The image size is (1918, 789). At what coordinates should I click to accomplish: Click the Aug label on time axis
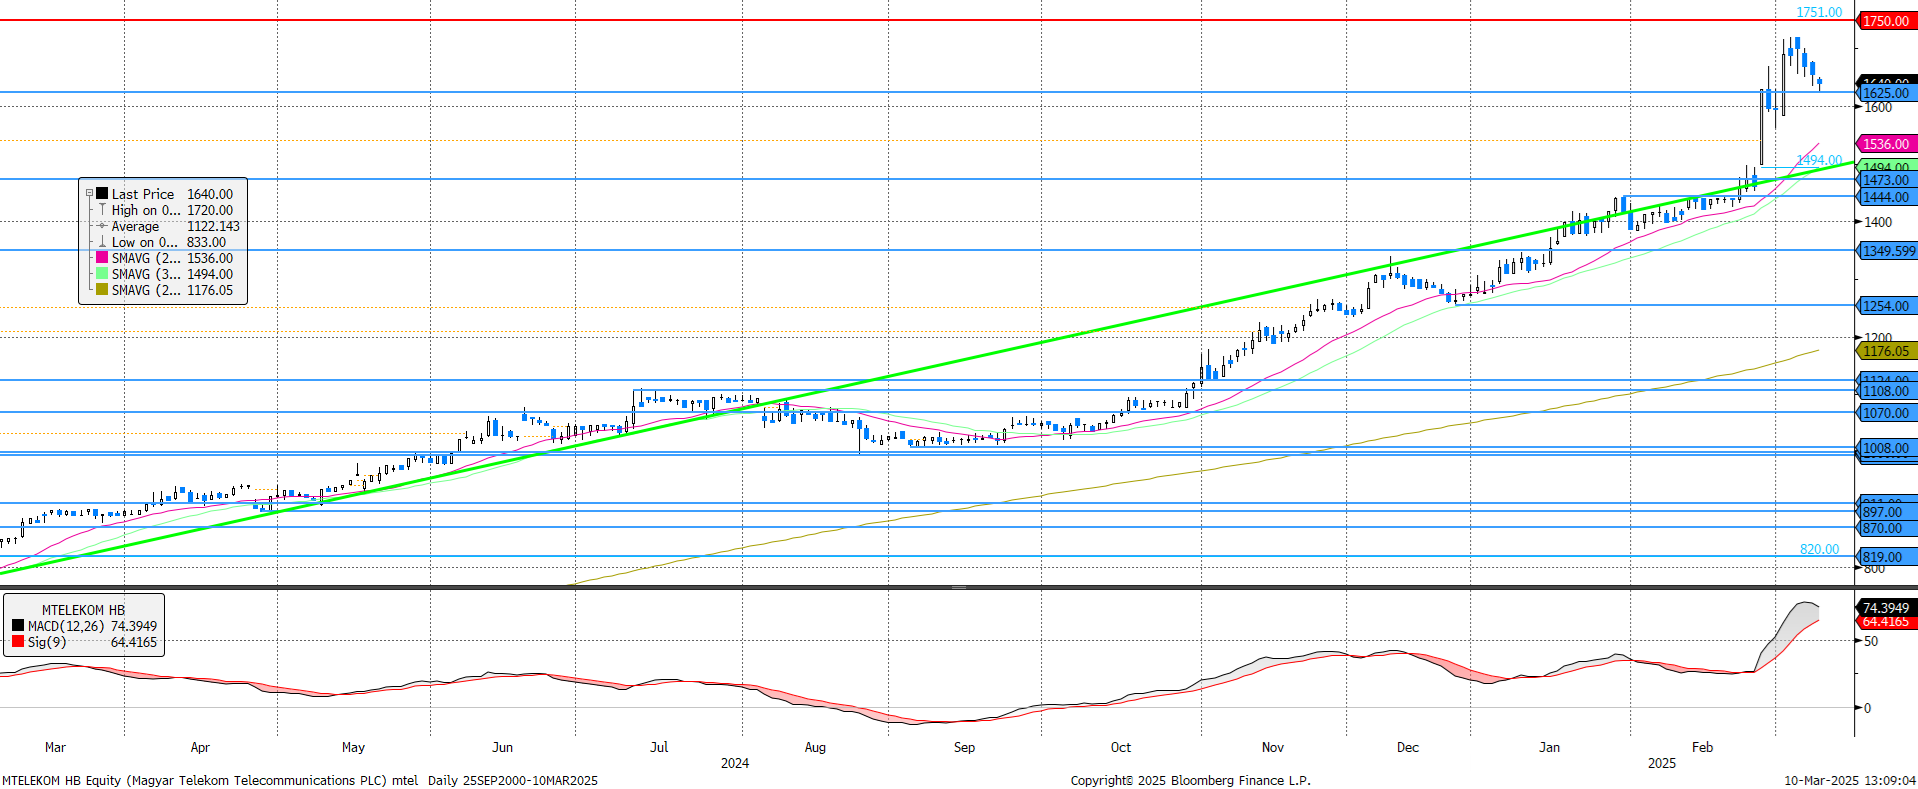(x=815, y=747)
